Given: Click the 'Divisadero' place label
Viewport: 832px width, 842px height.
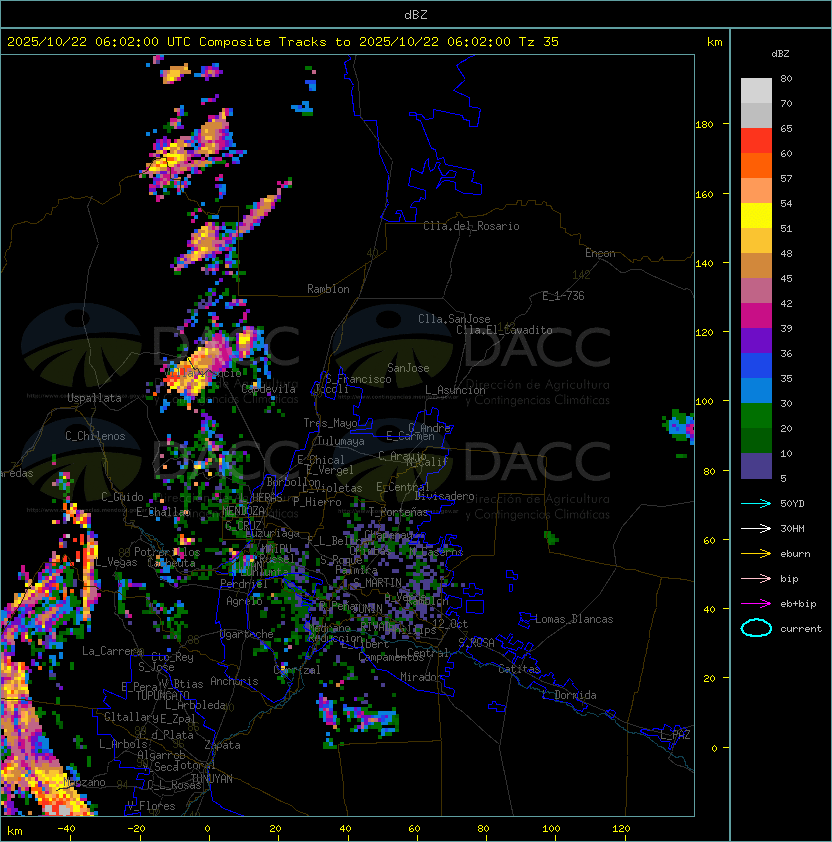Looking at the screenshot, I should (444, 496).
